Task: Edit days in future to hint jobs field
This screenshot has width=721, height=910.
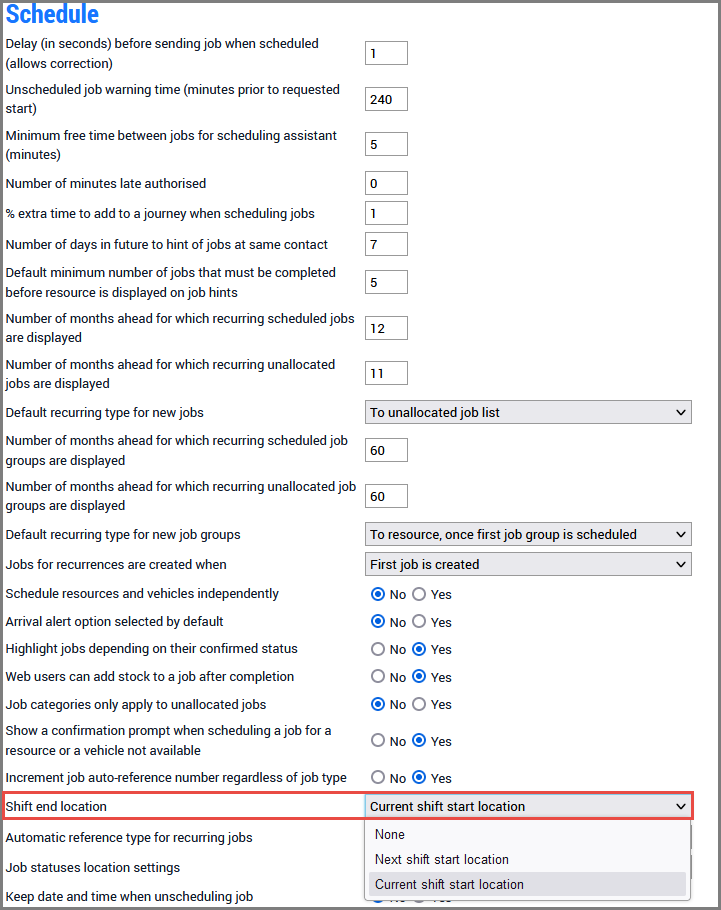Action: [386, 244]
